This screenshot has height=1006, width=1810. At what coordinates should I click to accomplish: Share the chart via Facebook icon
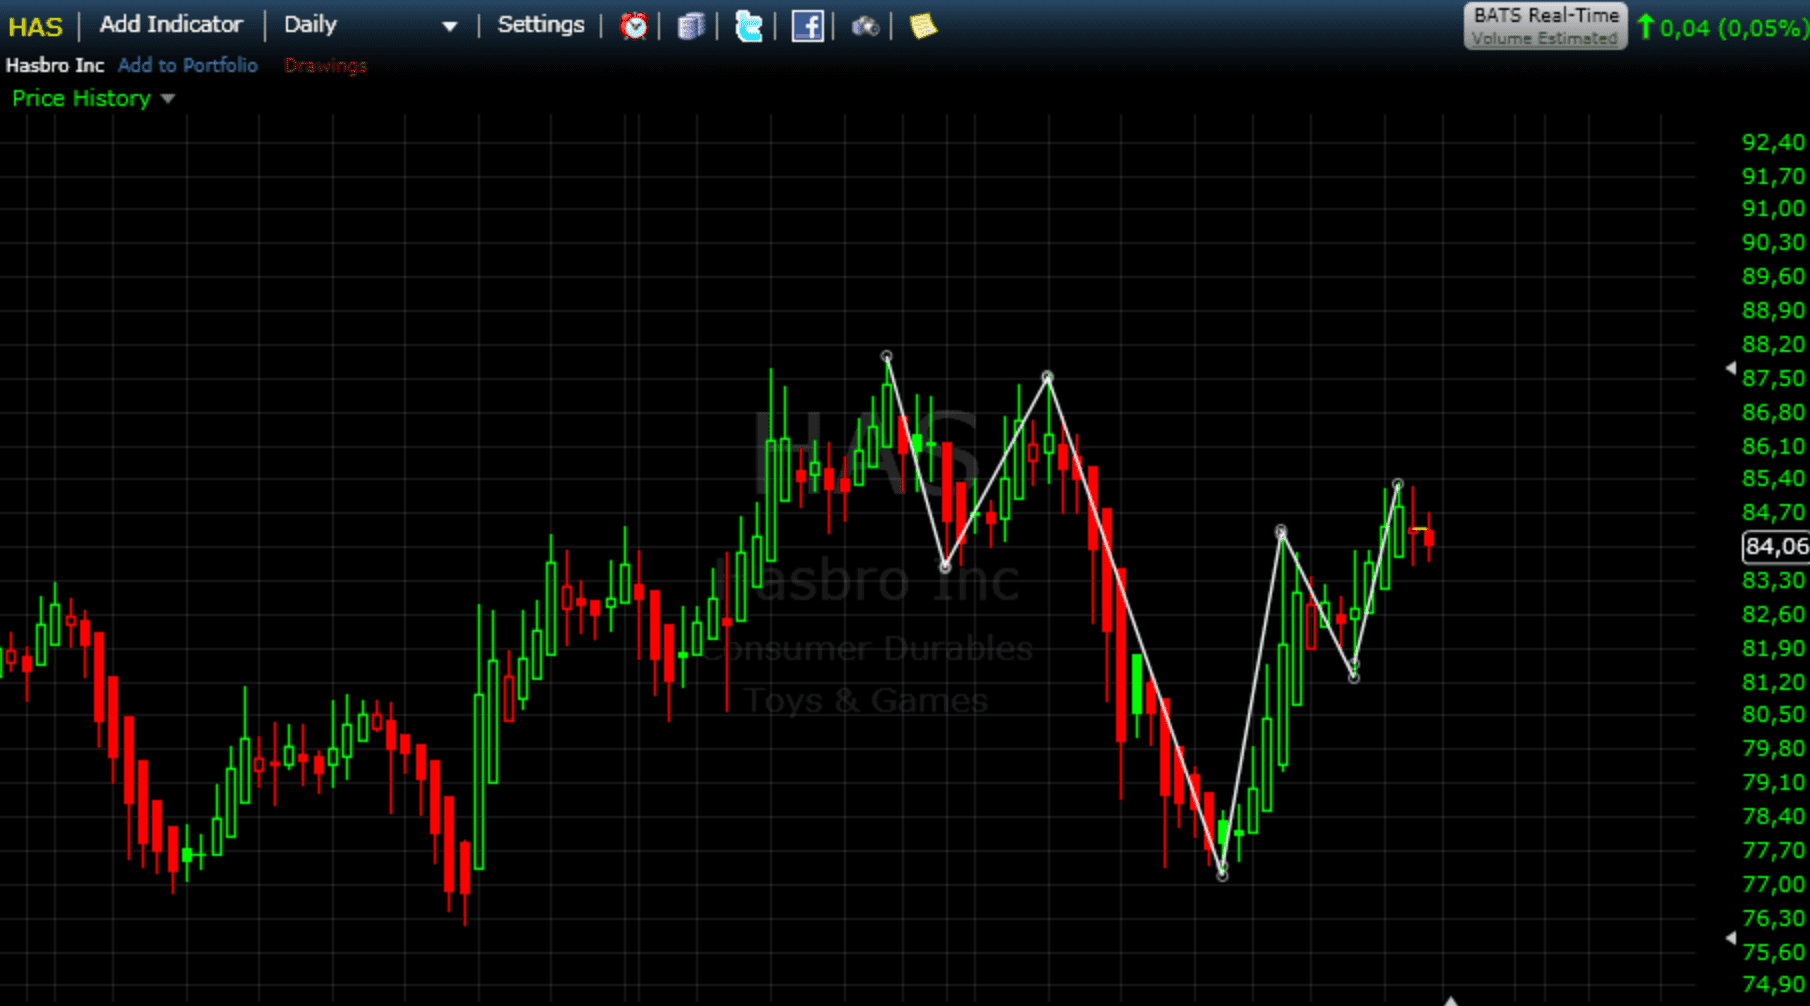click(x=807, y=26)
